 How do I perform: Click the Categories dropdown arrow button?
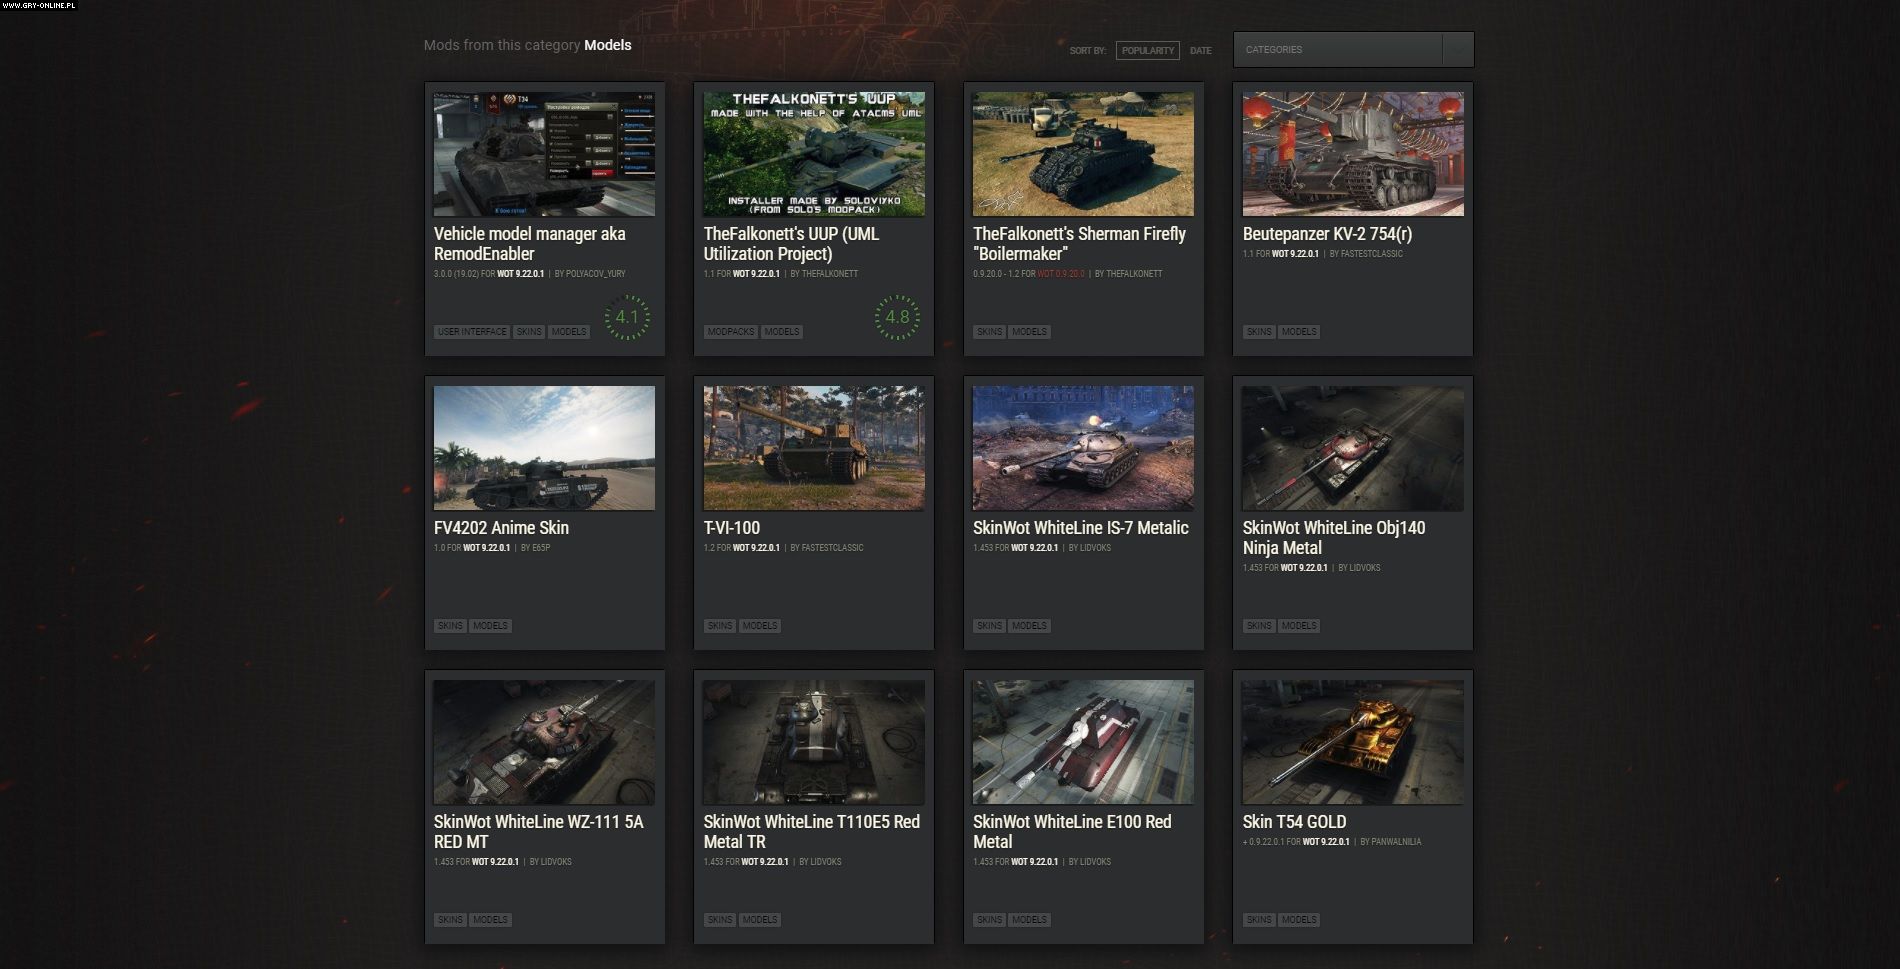tap(1458, 50)
